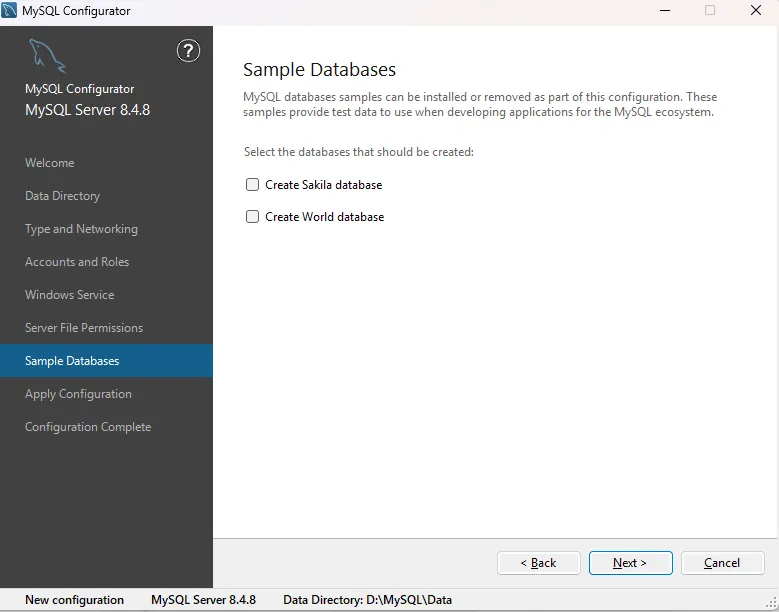The width and height of the screenshot is (779, 612).
Task: Click the window resize grip in corner
Action: [772, 603]
